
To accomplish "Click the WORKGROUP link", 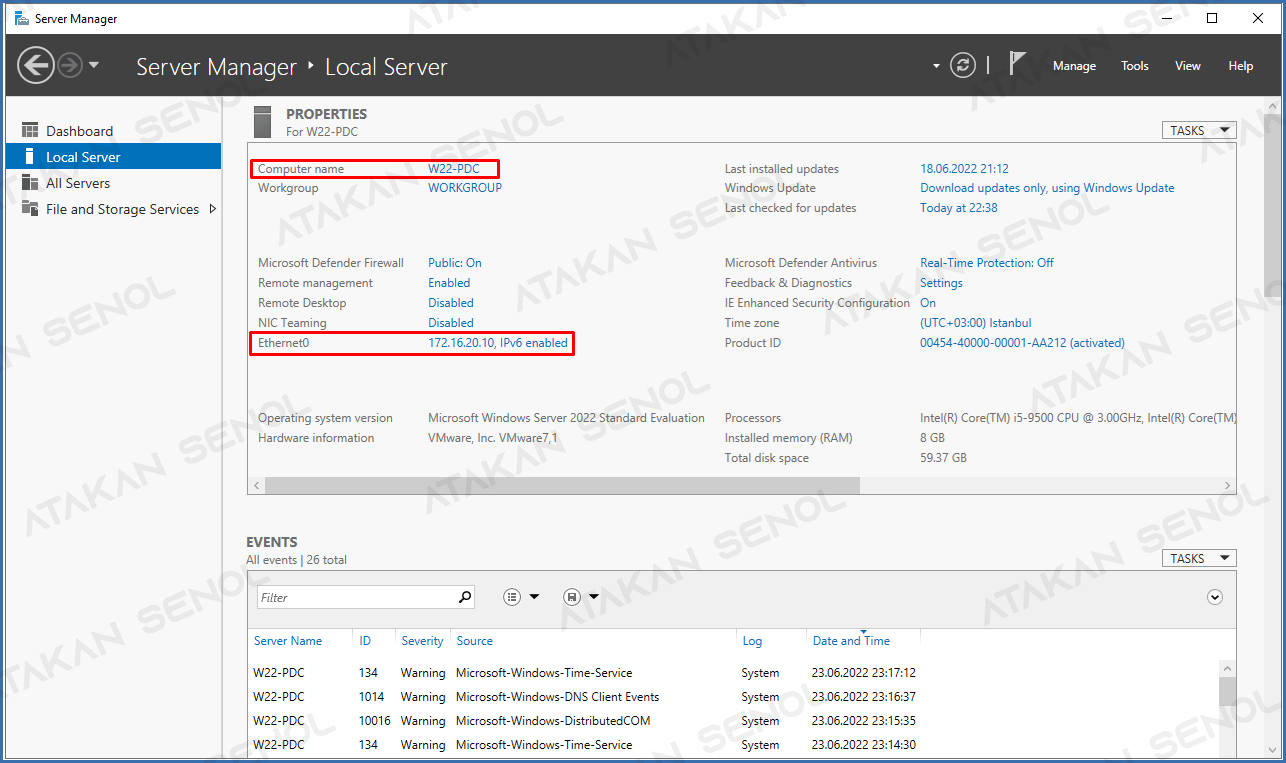I will pos(465,188).
